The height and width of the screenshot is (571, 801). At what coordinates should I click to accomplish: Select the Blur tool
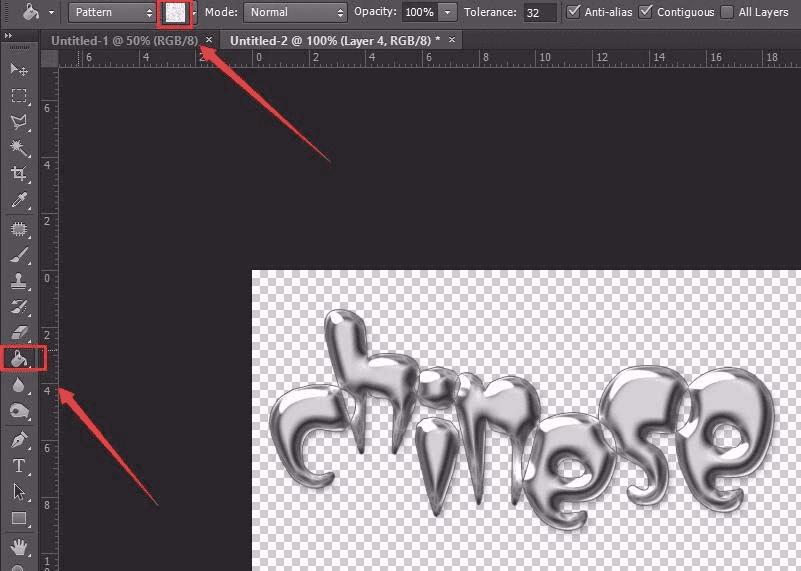coord(19,385)
